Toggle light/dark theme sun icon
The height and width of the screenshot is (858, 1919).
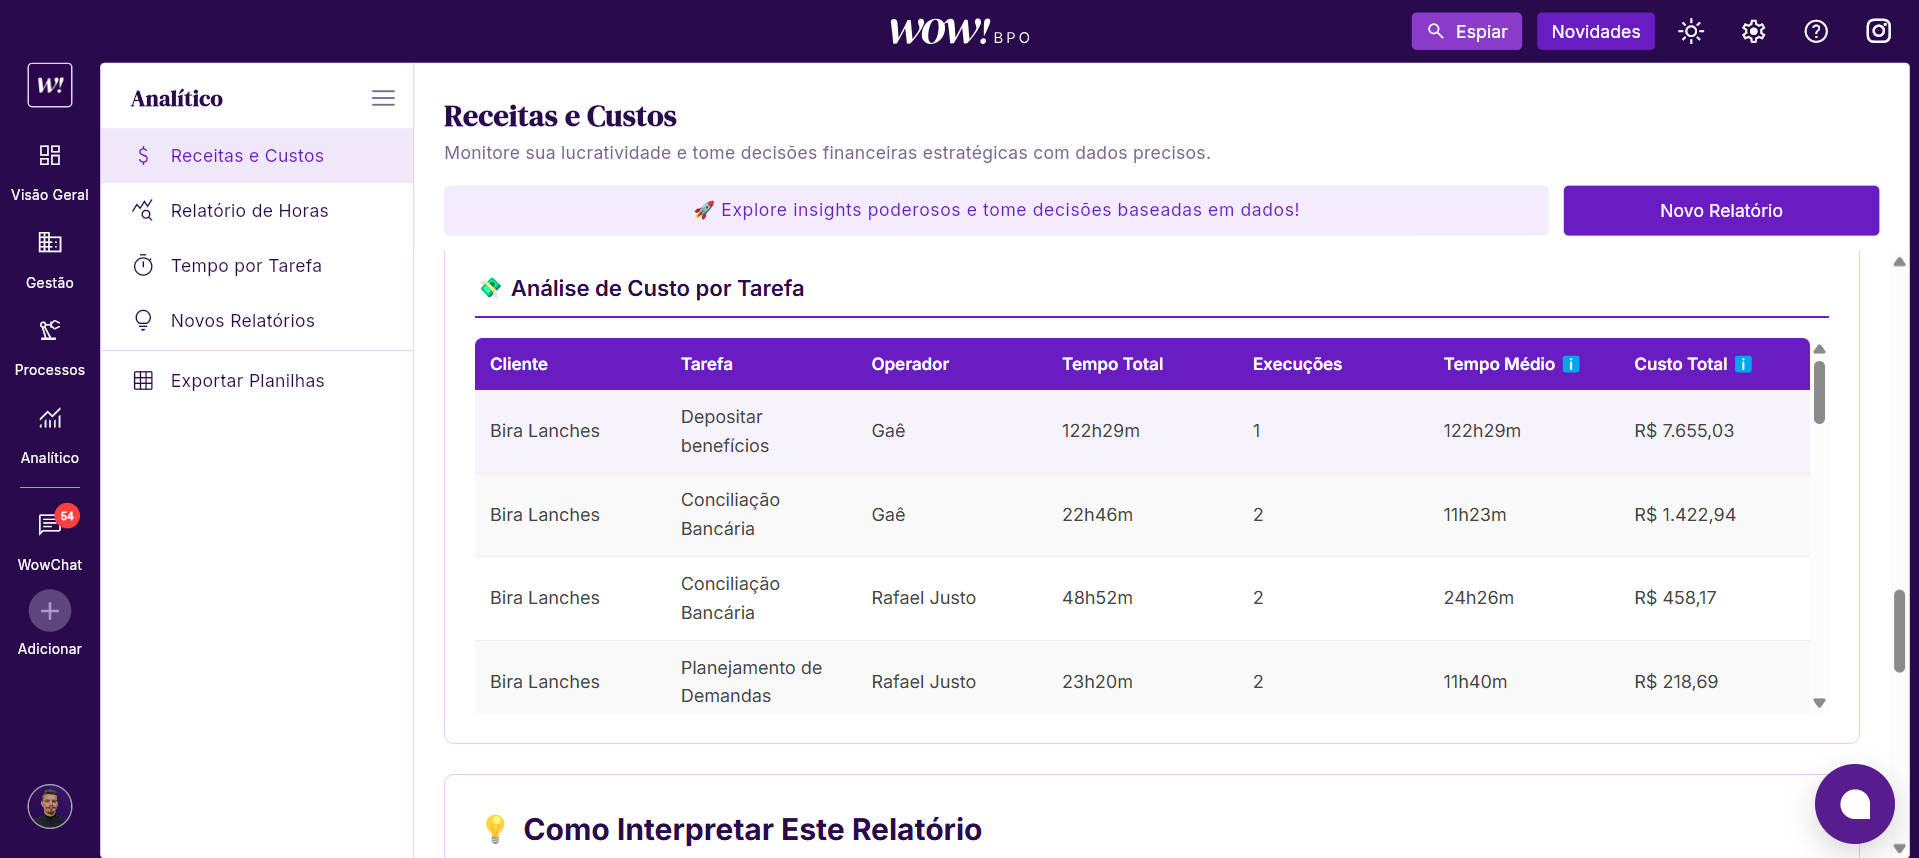(1691, 32)
